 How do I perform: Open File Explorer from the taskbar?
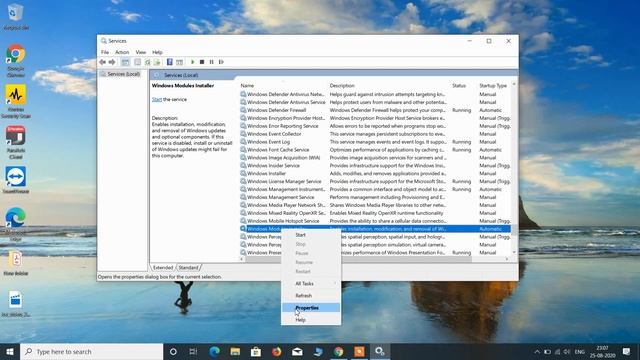coord(235,351)
